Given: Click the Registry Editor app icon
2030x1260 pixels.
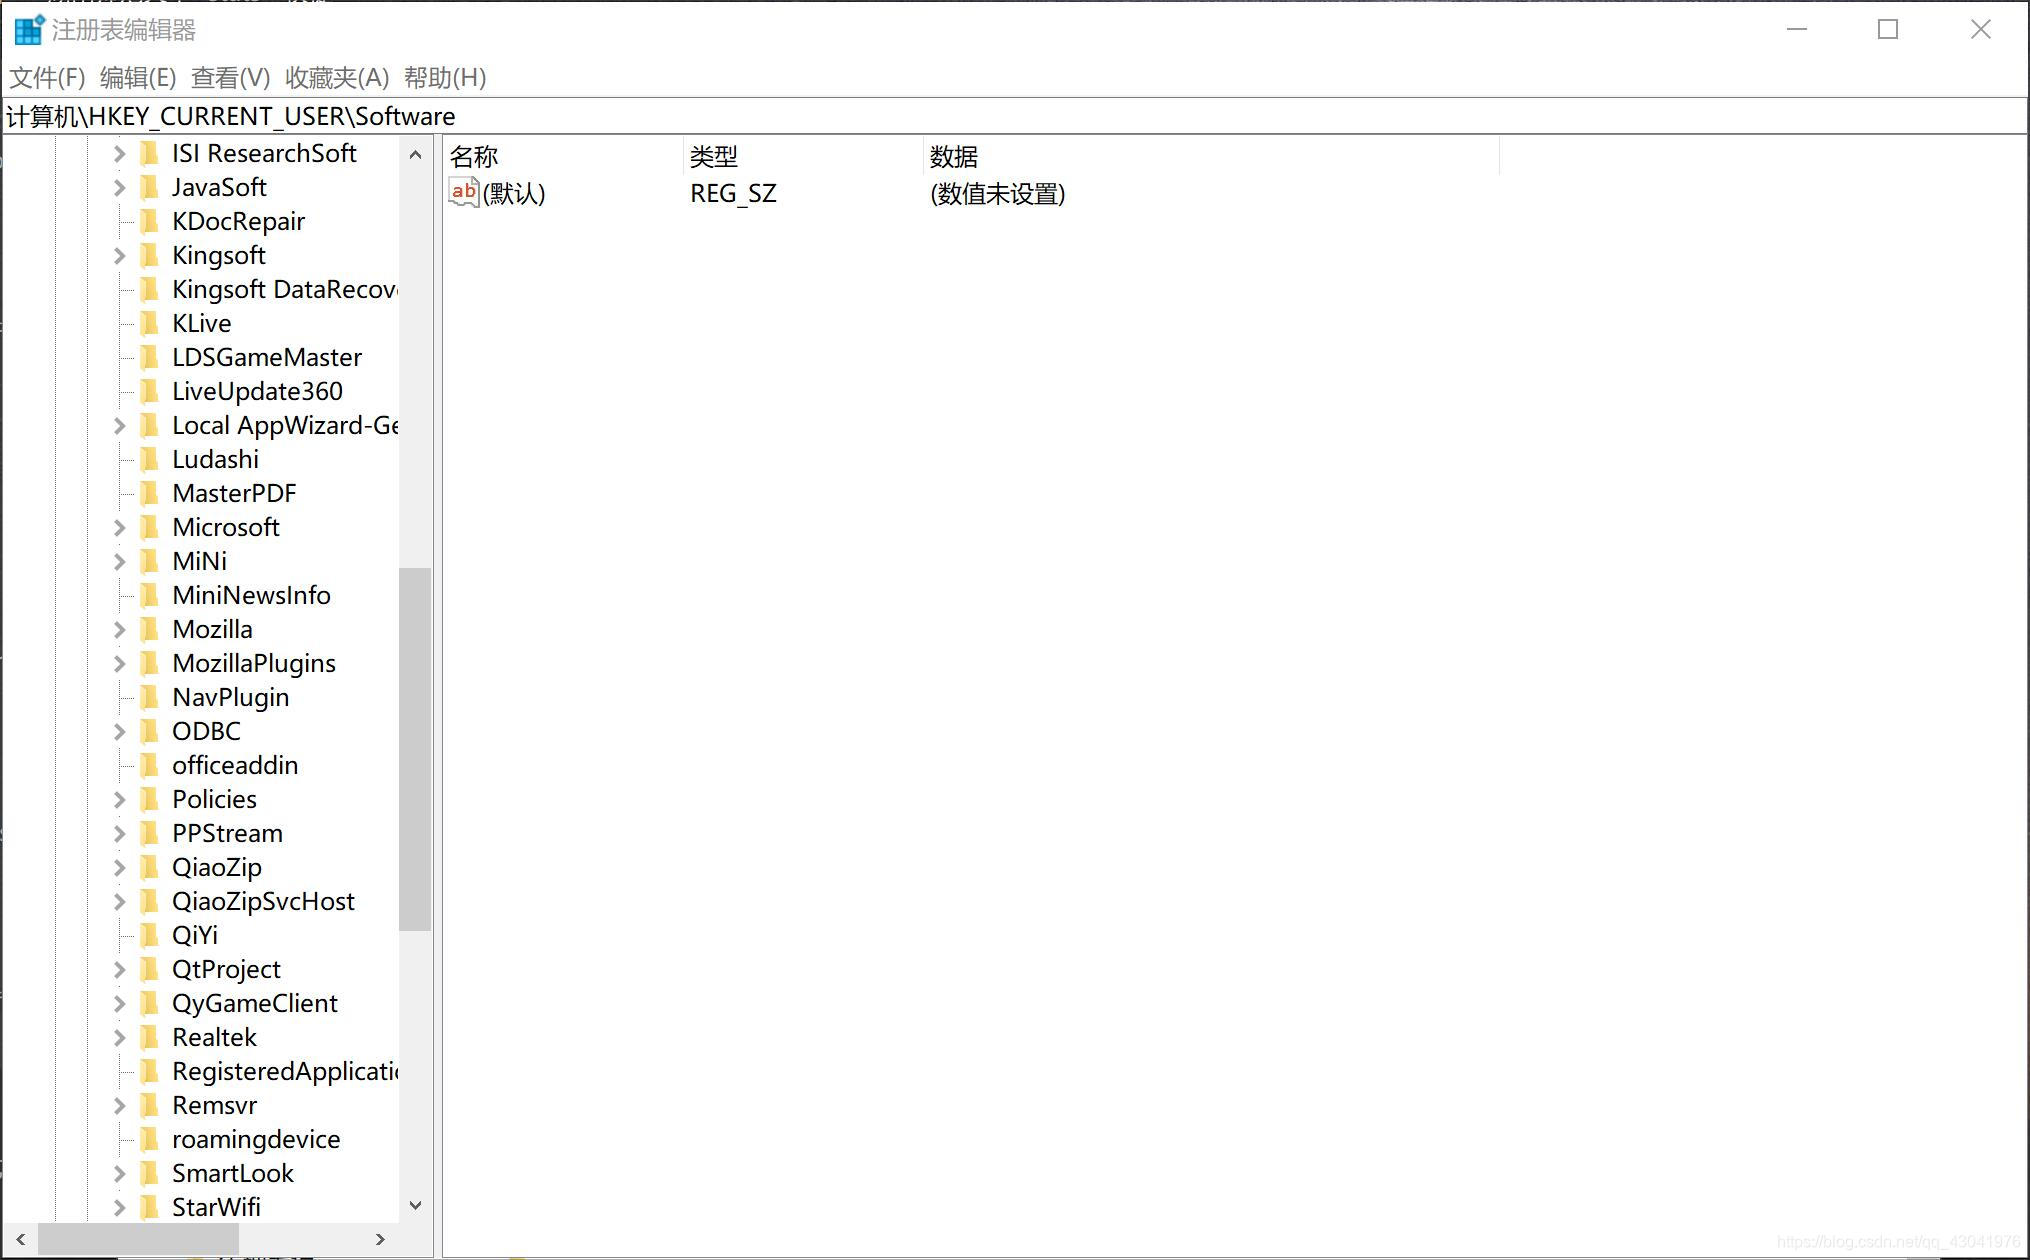Looking at the screenshot, I should point(29,29).
